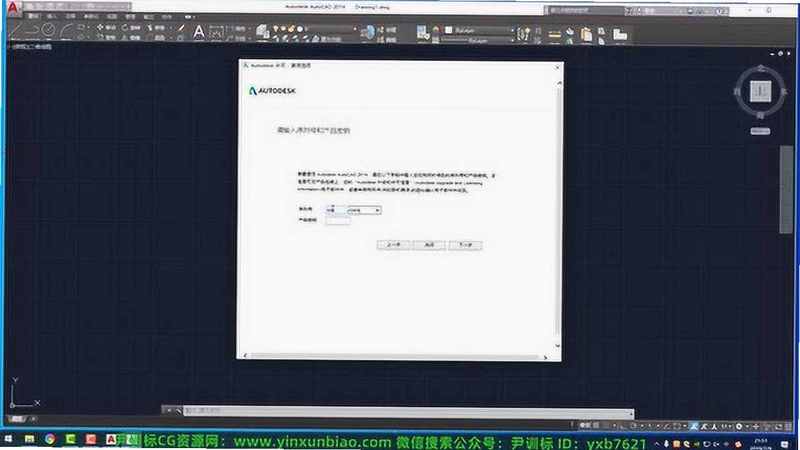Click the Model layout tab

coord(17,419)
